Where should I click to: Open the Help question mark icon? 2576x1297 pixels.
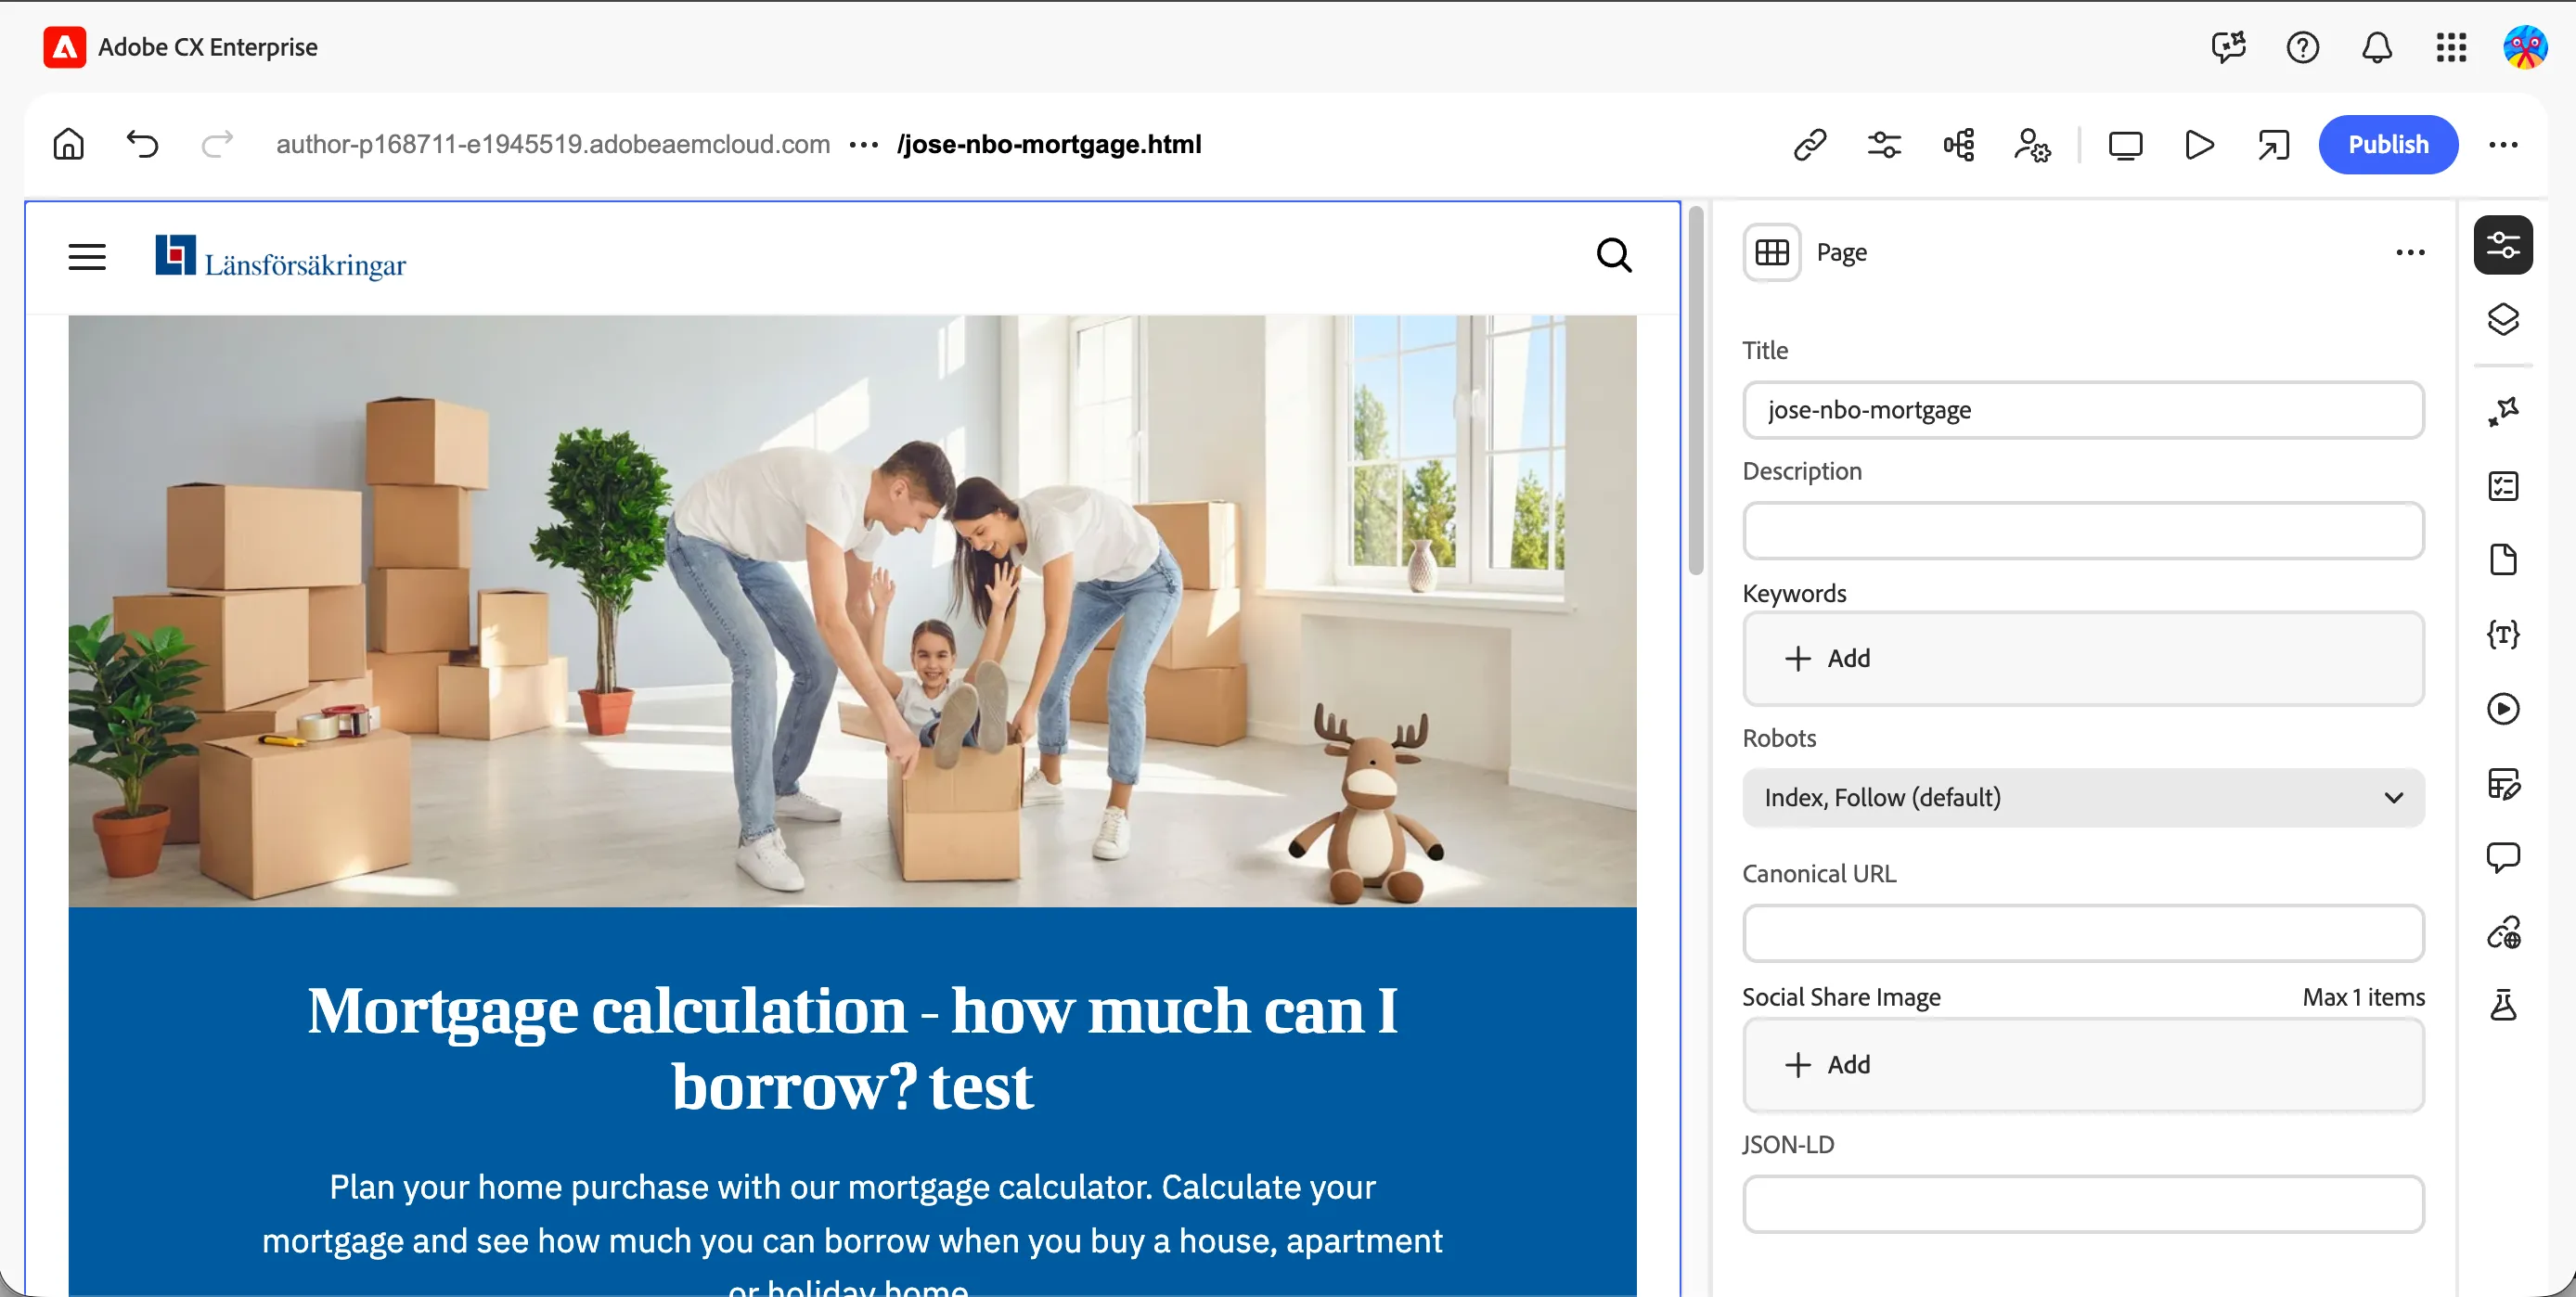tap(2302, 47)
